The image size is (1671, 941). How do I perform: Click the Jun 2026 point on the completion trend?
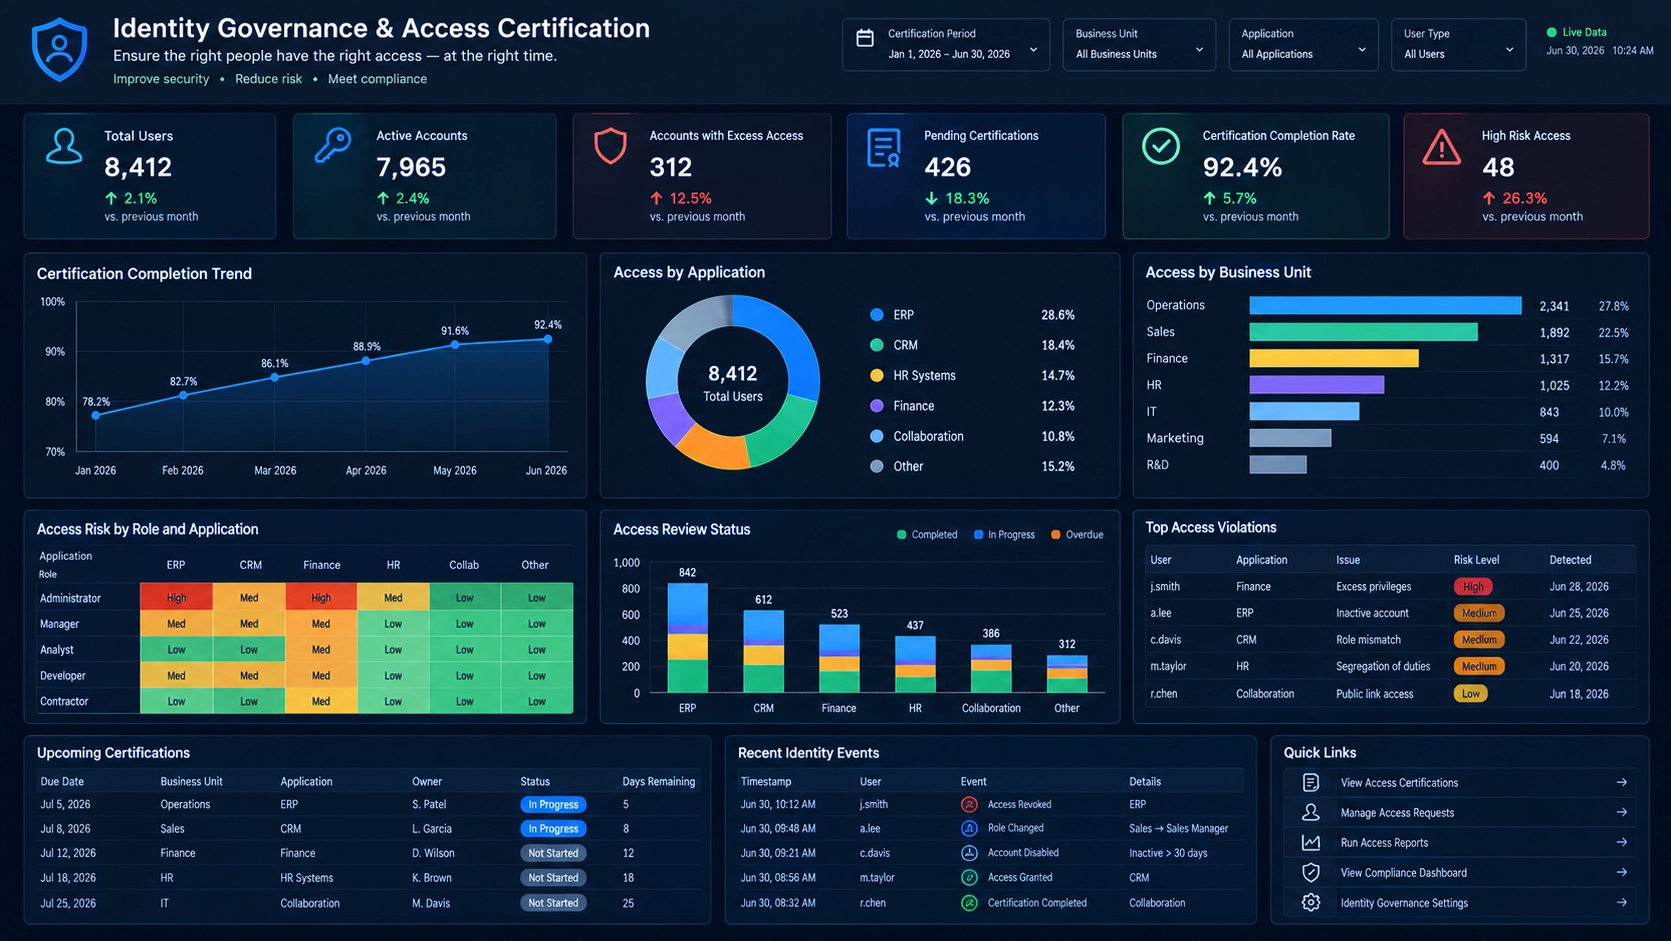[548, 339]
